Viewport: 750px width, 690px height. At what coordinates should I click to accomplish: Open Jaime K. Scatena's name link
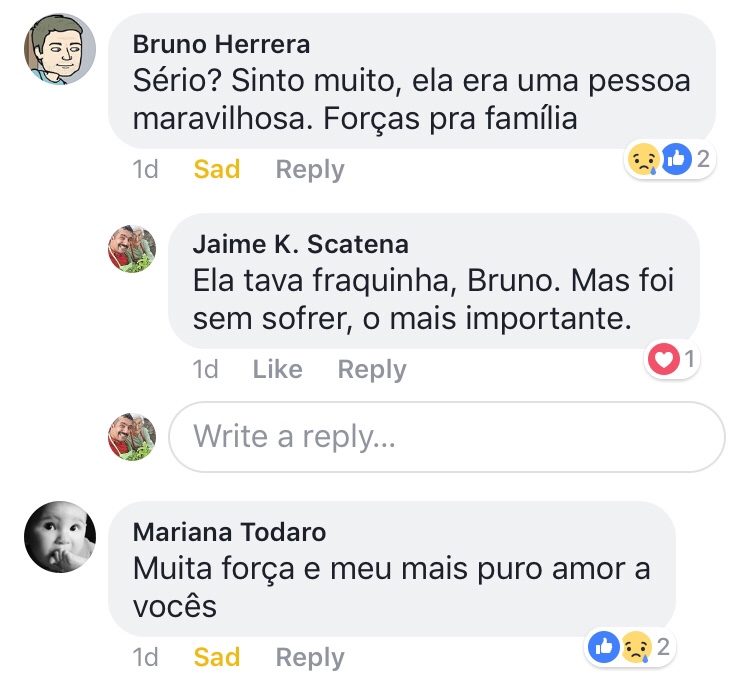(x=300, y=245)
